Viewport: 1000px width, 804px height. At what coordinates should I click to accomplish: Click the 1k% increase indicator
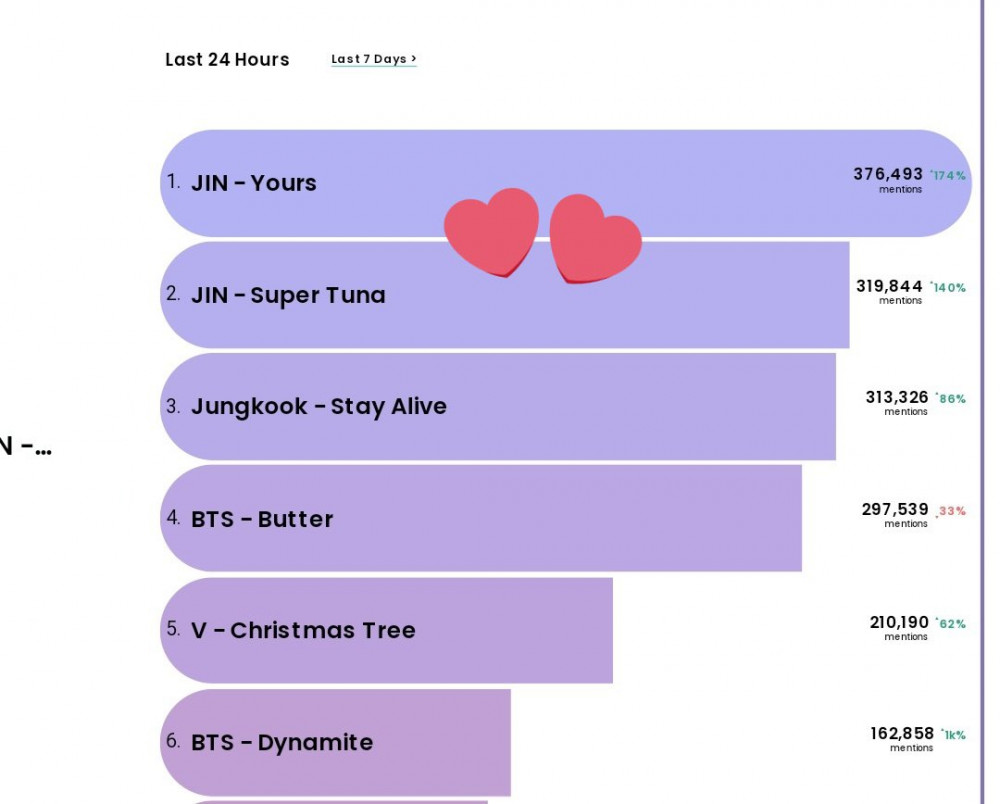point(953,735)
